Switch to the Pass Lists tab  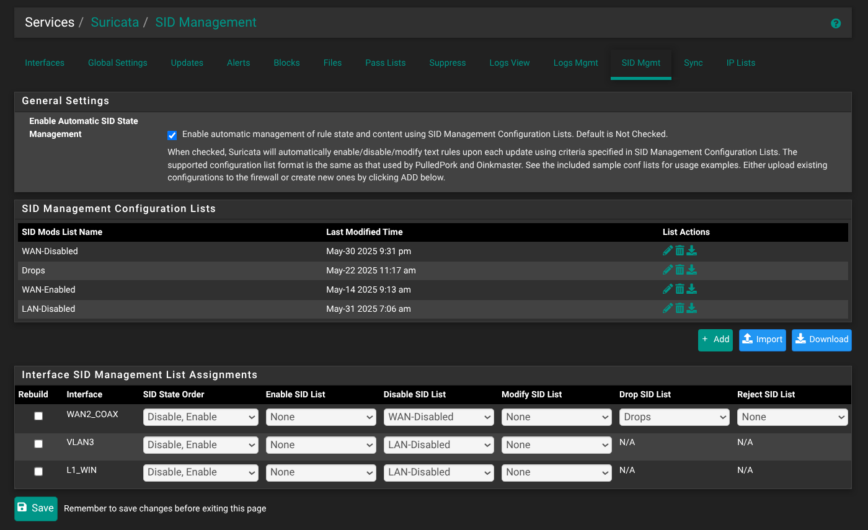pos(385,63)
